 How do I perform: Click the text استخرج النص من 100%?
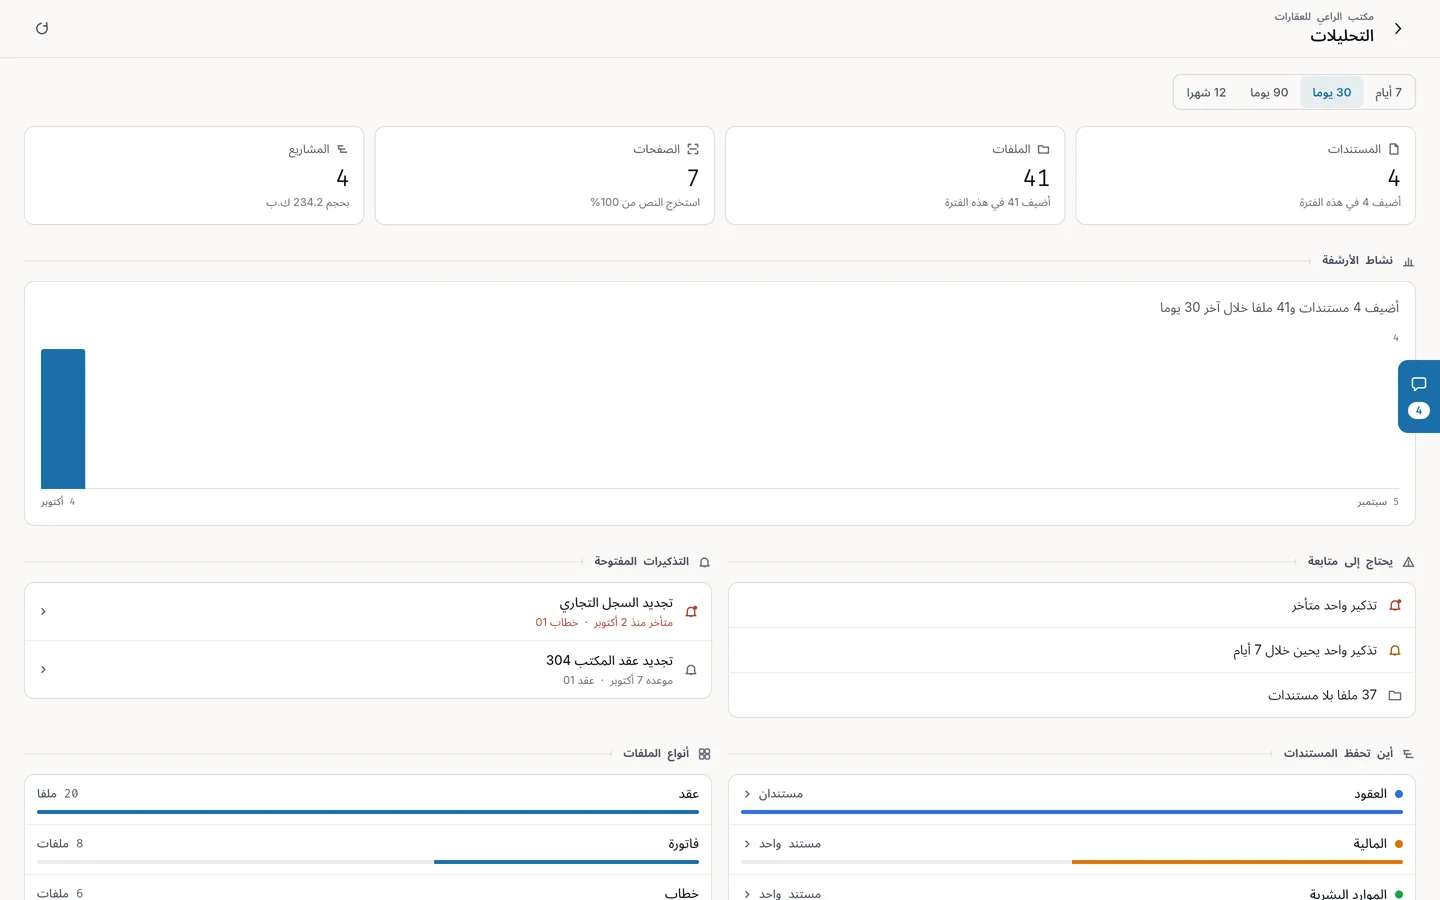pos(645,203)
